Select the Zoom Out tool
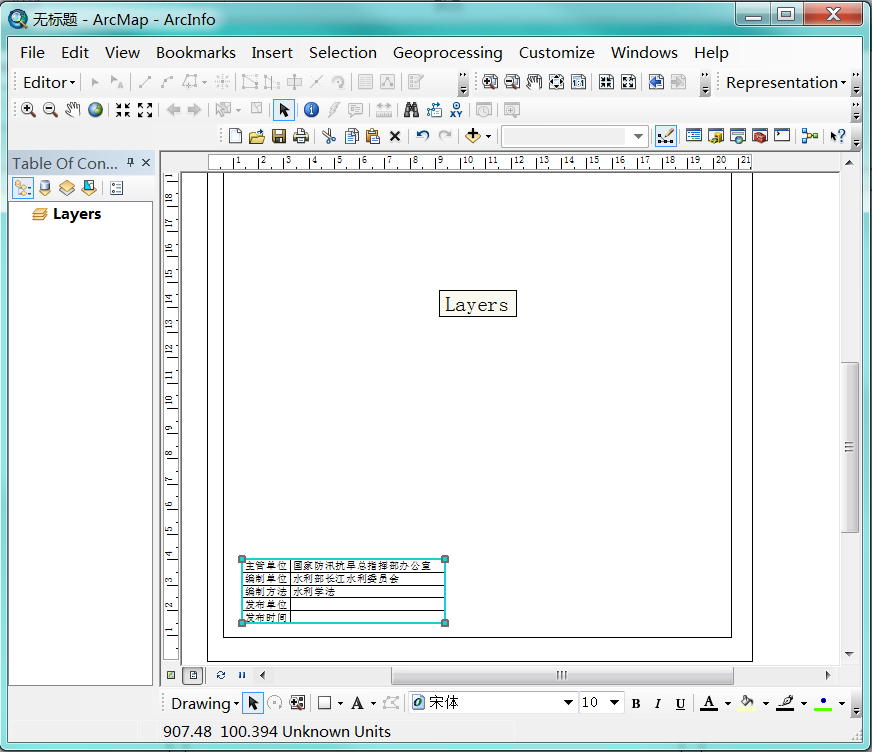 coord(50,110)
